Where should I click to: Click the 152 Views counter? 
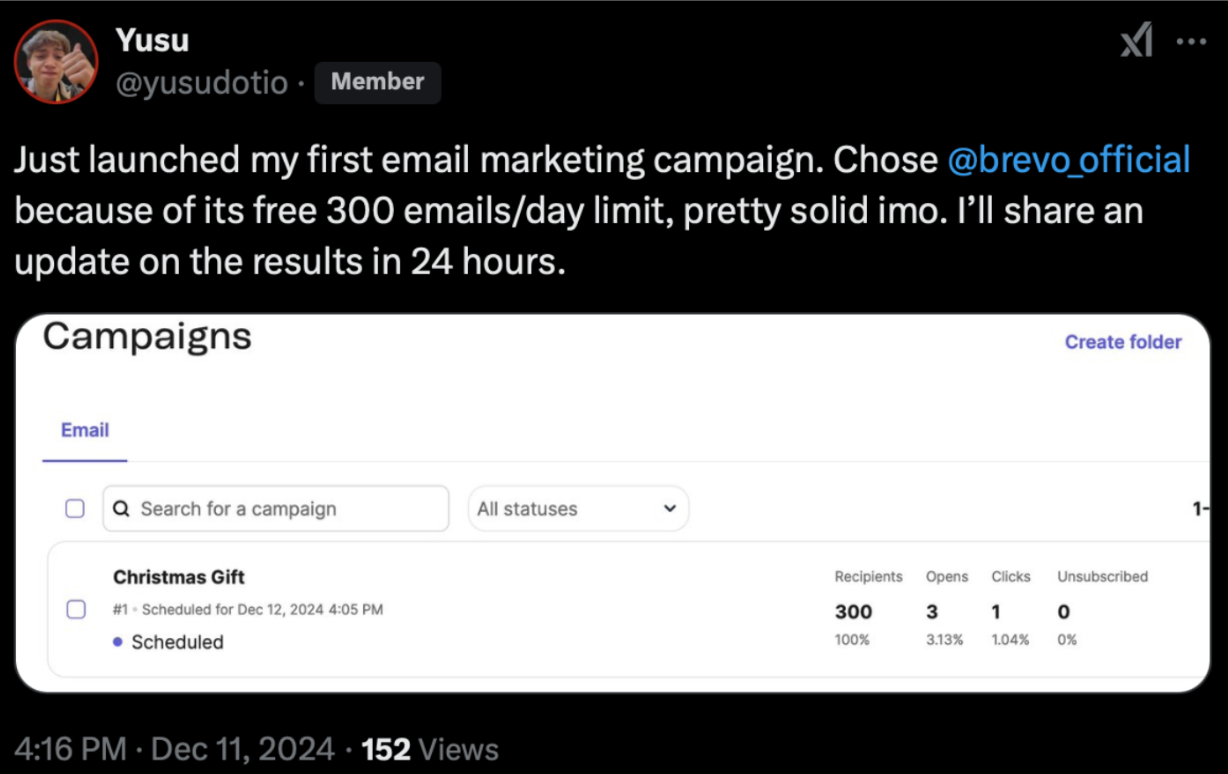click(x=430, y=748)
